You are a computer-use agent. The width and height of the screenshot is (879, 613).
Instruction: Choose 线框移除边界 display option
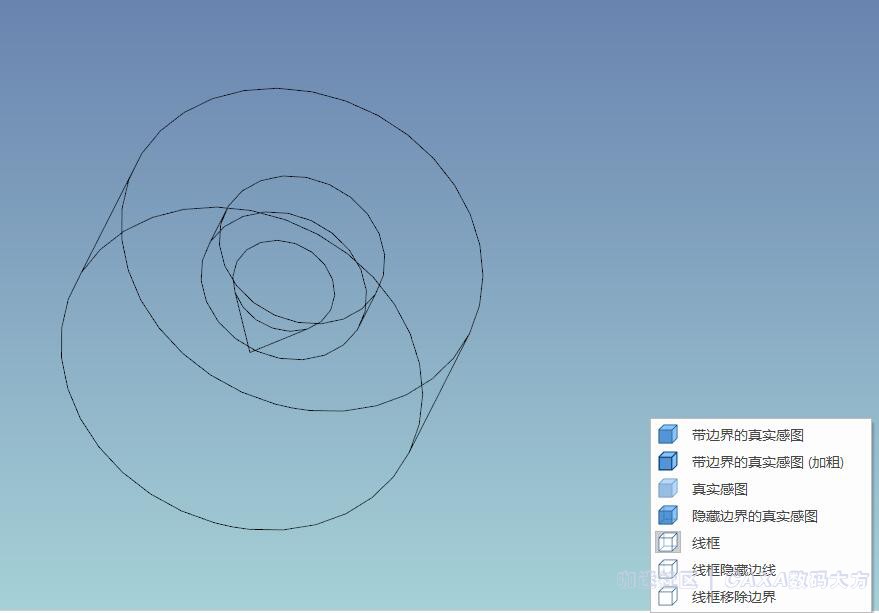click(733, 597)
